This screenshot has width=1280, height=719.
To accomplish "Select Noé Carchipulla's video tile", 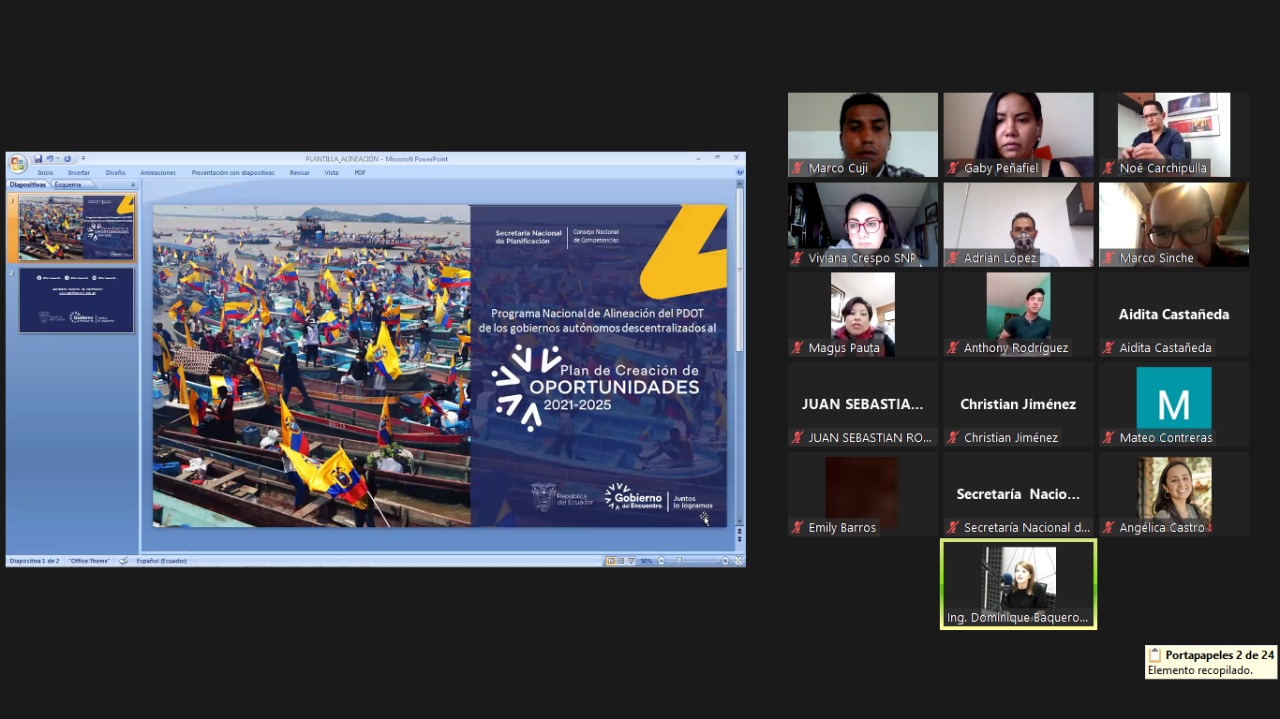I will click(x=1174, y=135).
